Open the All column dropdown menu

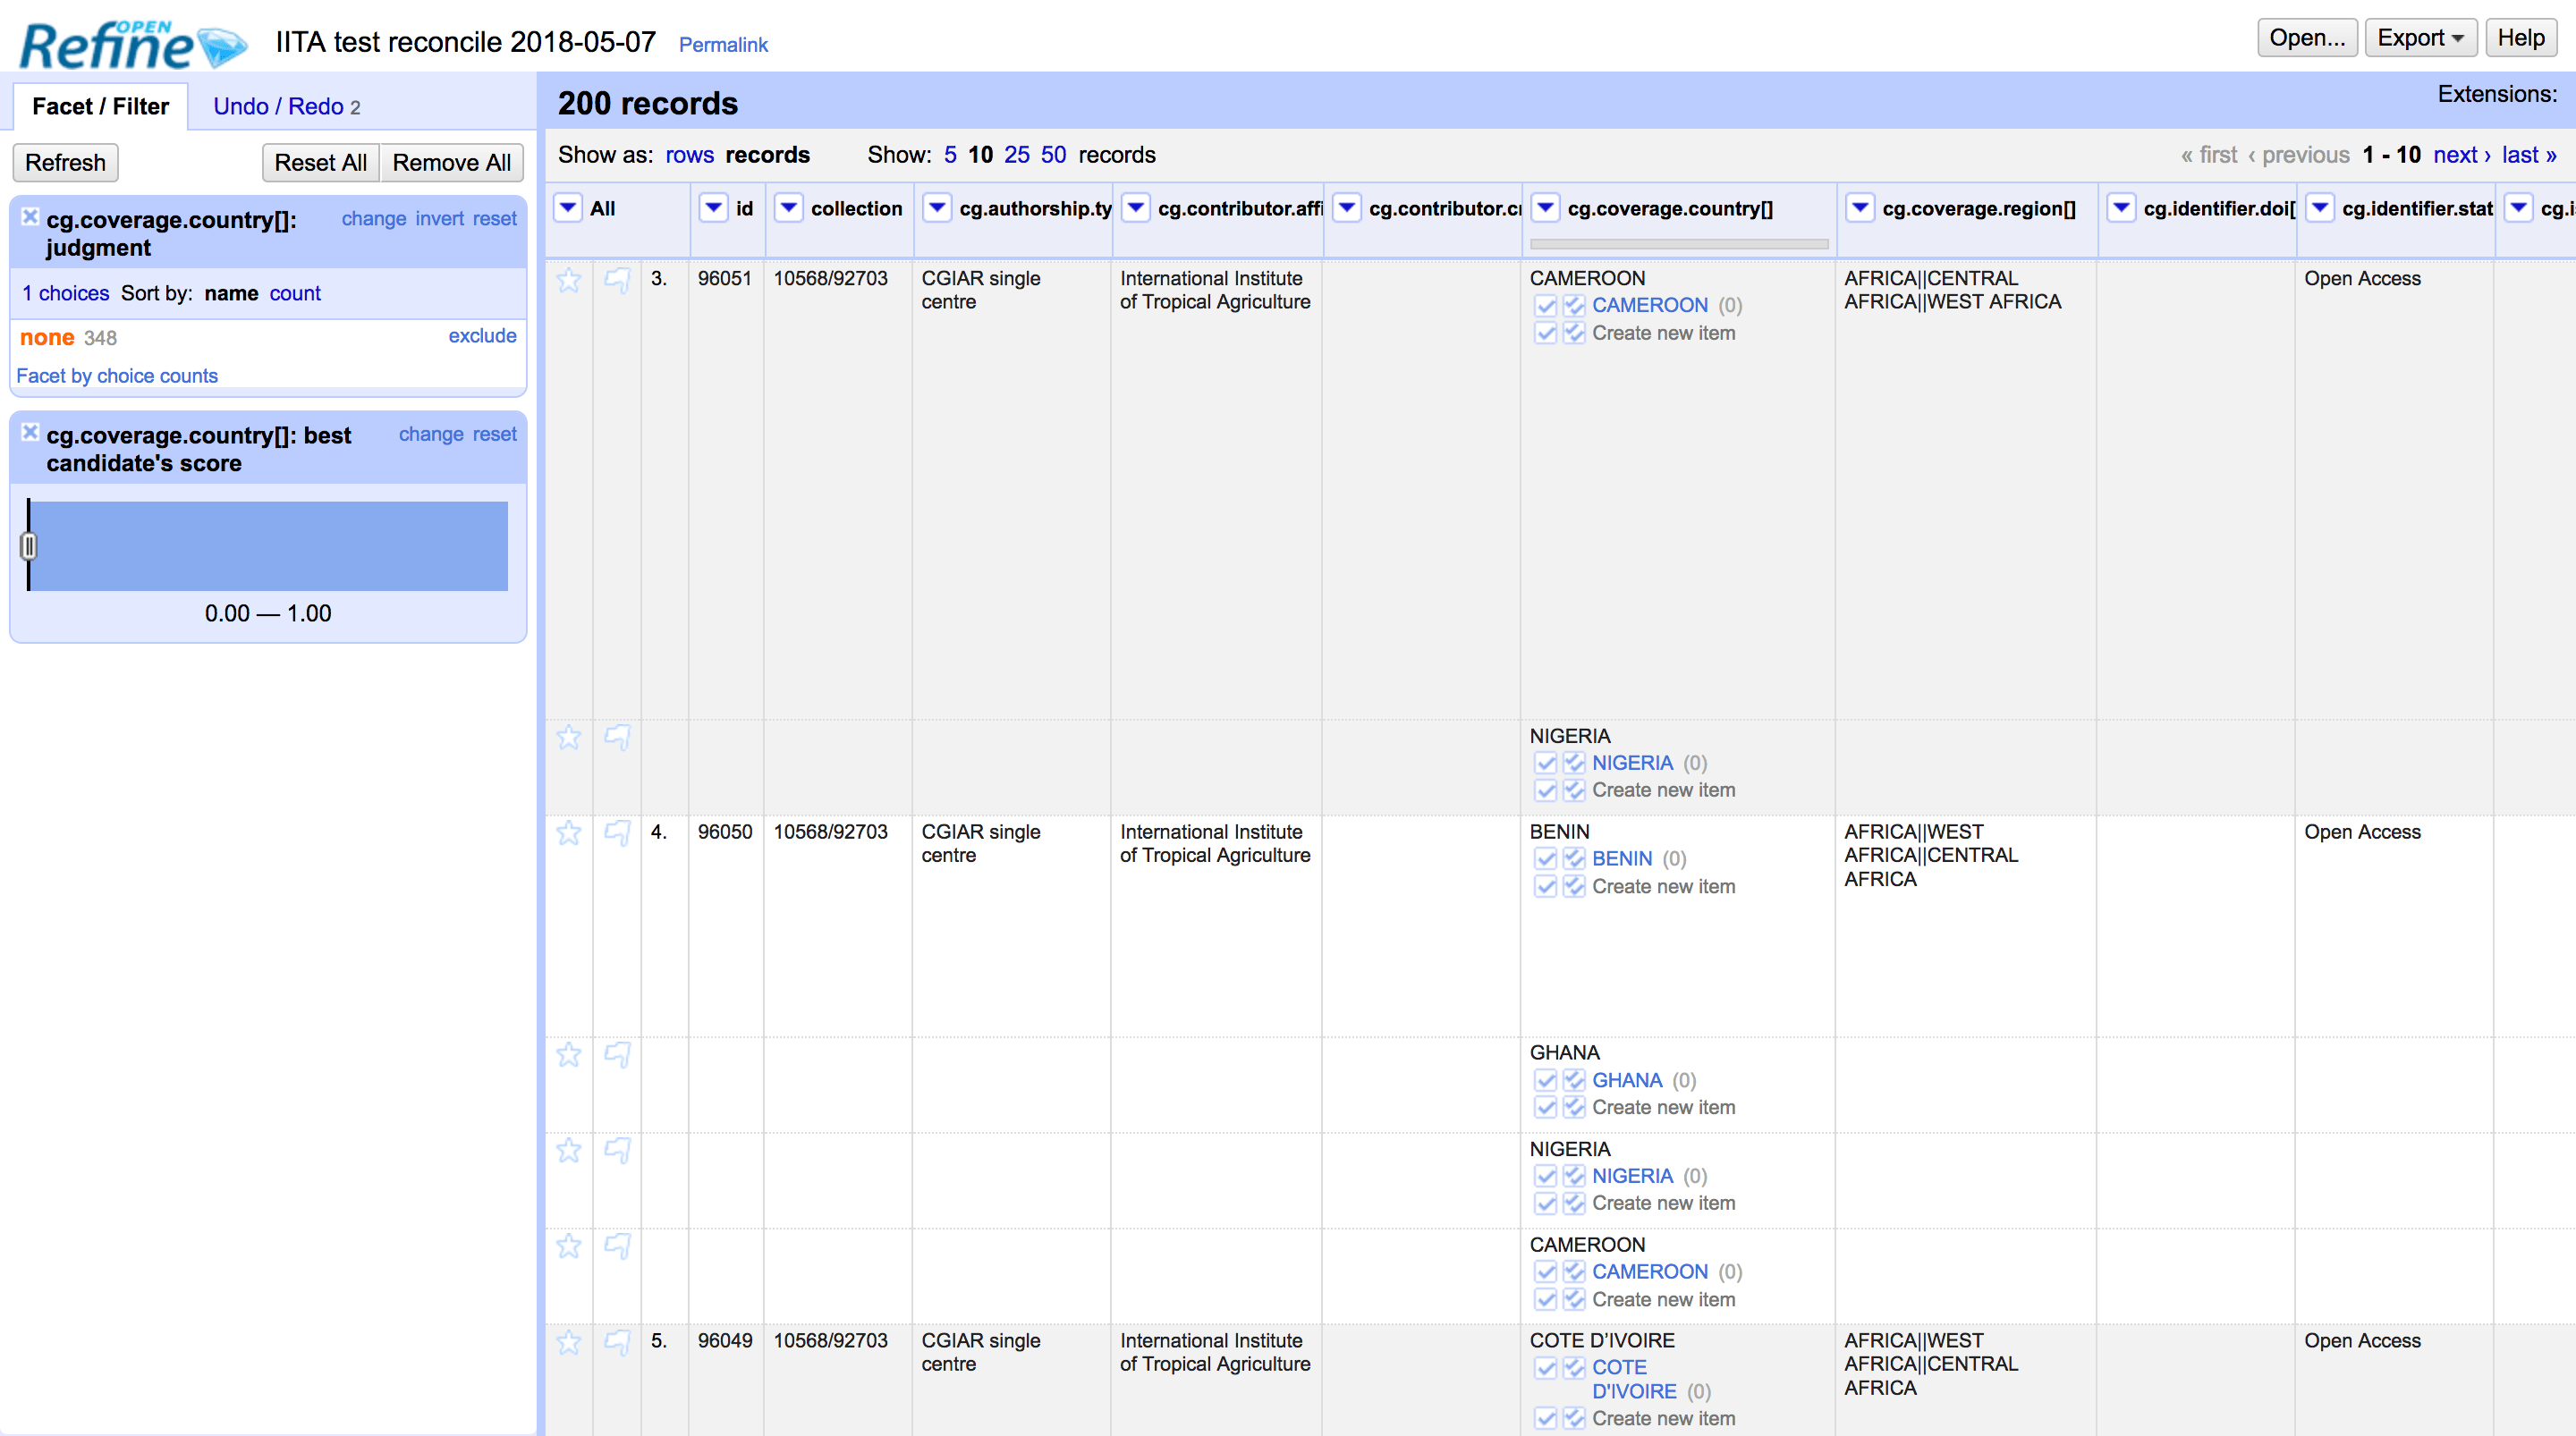pos(568,208)
